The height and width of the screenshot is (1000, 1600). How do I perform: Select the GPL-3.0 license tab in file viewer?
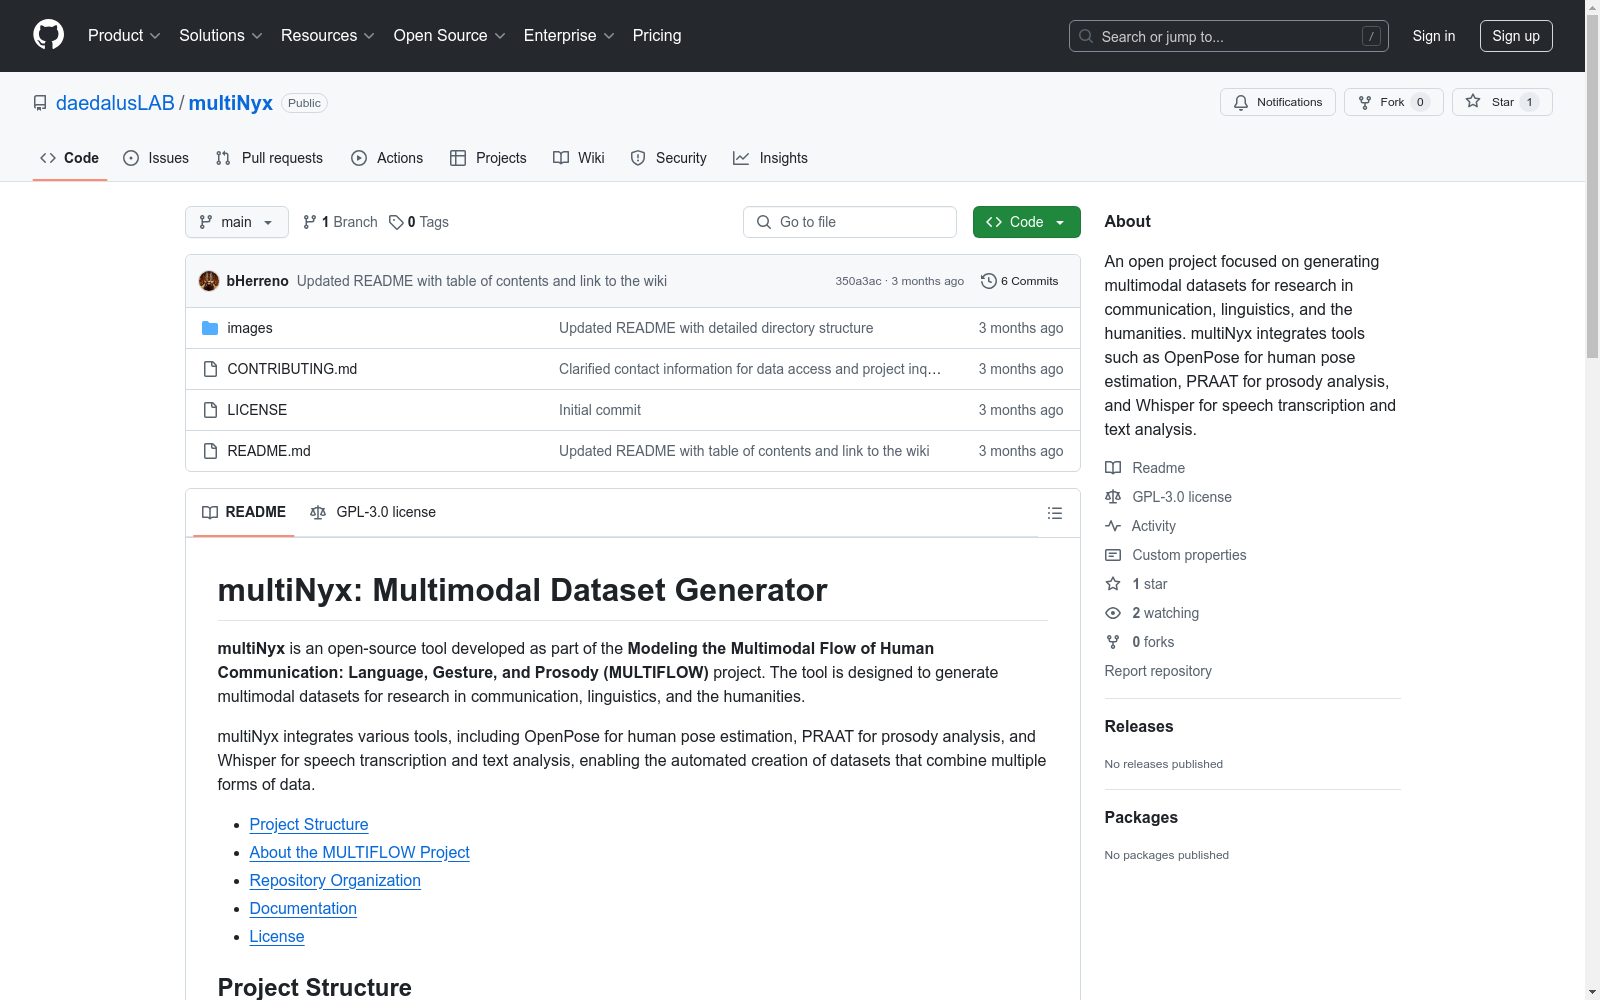pyautogui.click(x=373, y=512)
